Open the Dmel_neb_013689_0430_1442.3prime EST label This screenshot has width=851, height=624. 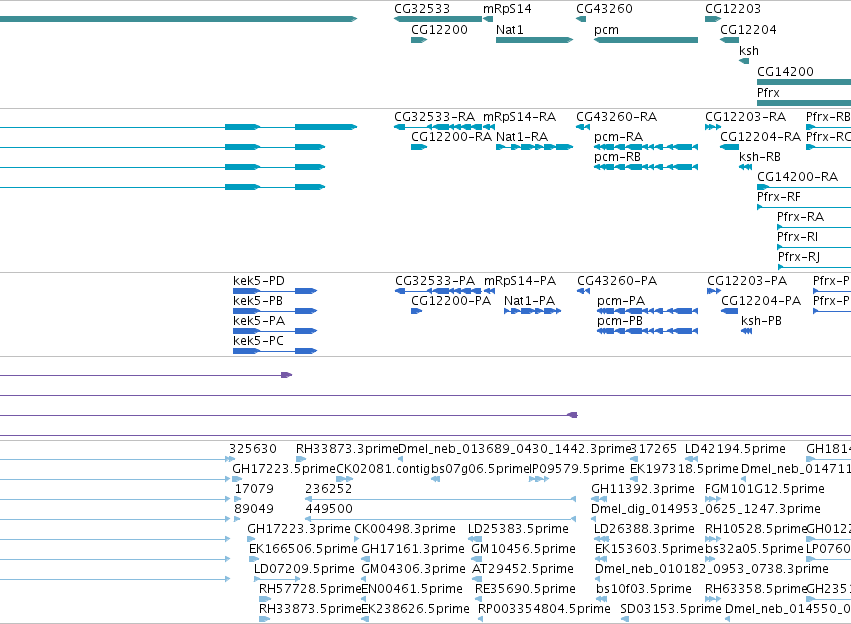(x=514, y=449)
